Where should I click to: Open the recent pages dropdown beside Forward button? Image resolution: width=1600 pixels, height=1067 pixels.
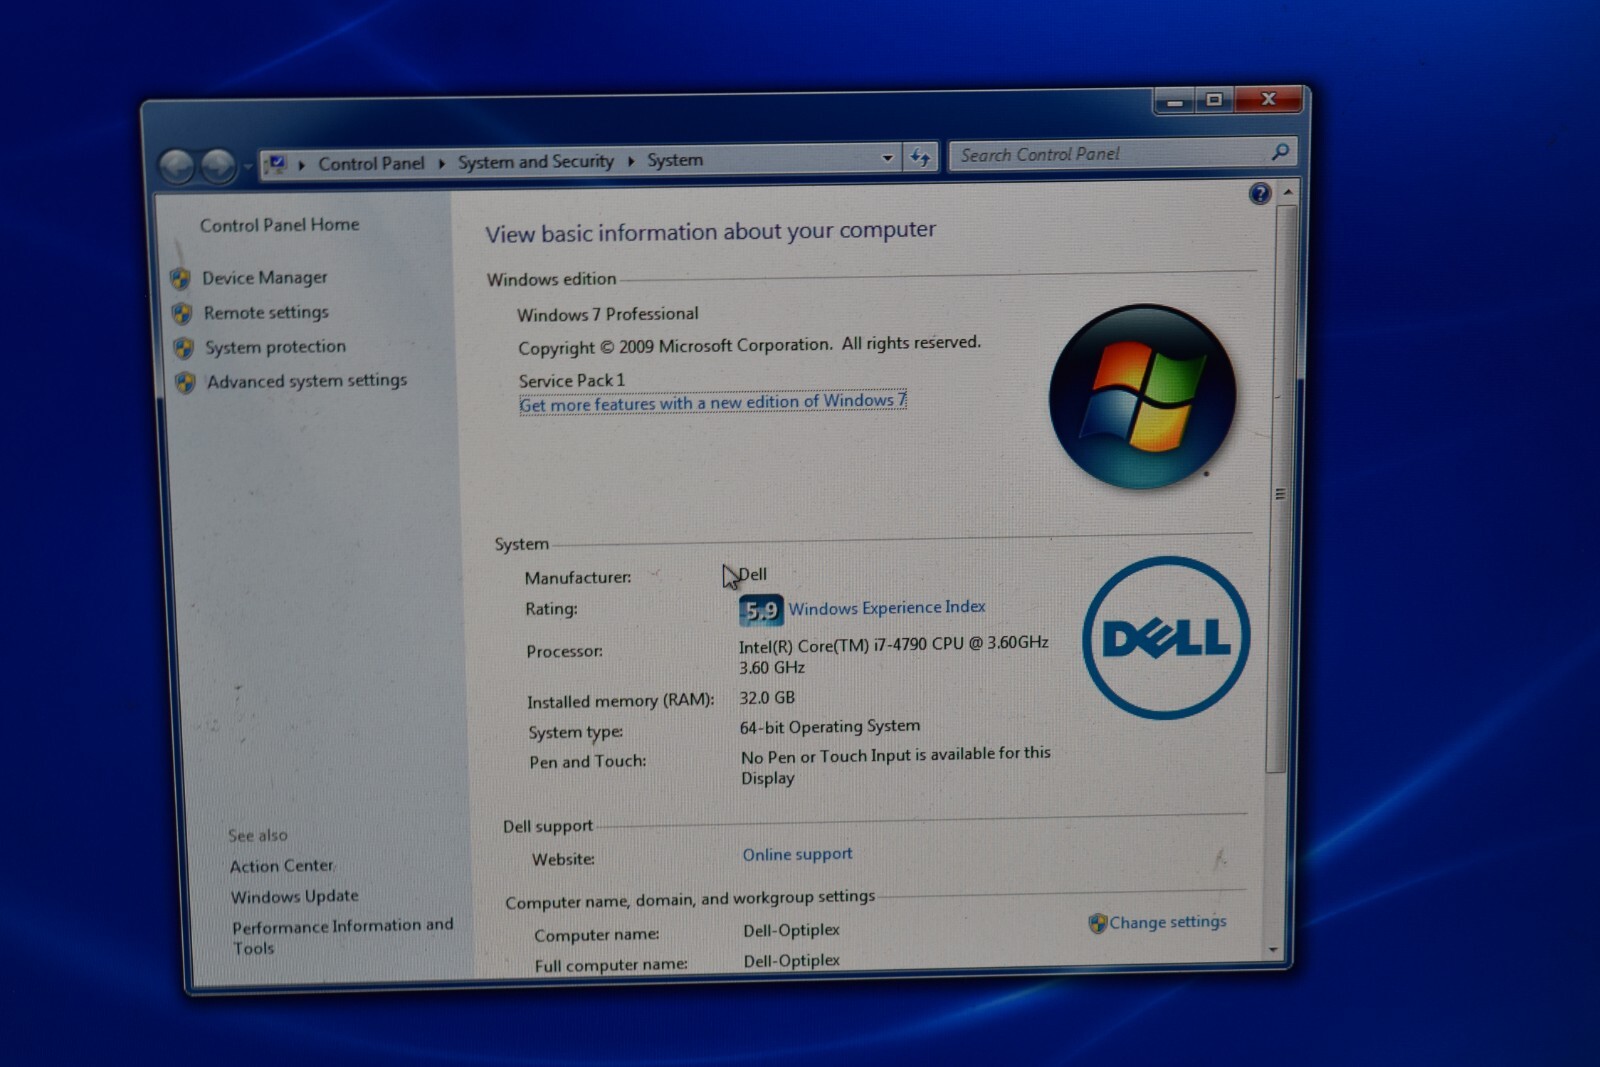(x=246, y=166)
